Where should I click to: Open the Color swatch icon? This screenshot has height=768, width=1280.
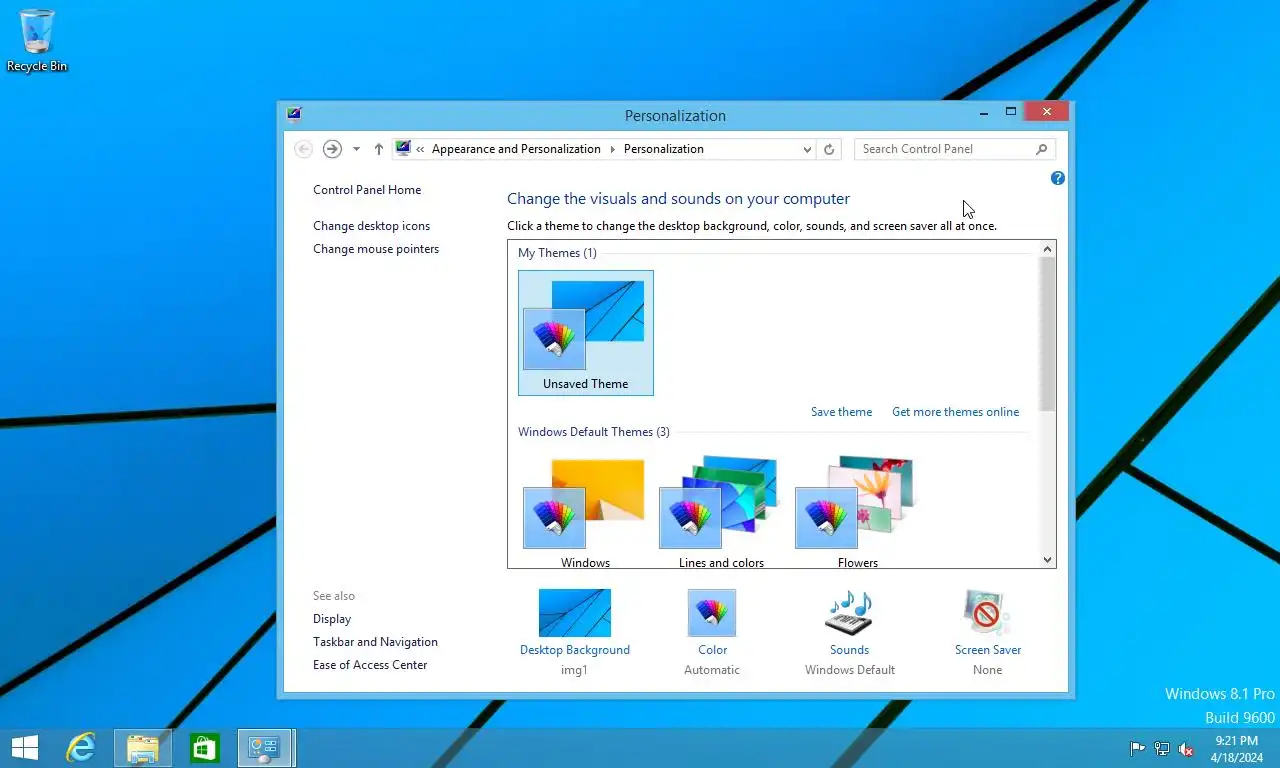point(712,612)
